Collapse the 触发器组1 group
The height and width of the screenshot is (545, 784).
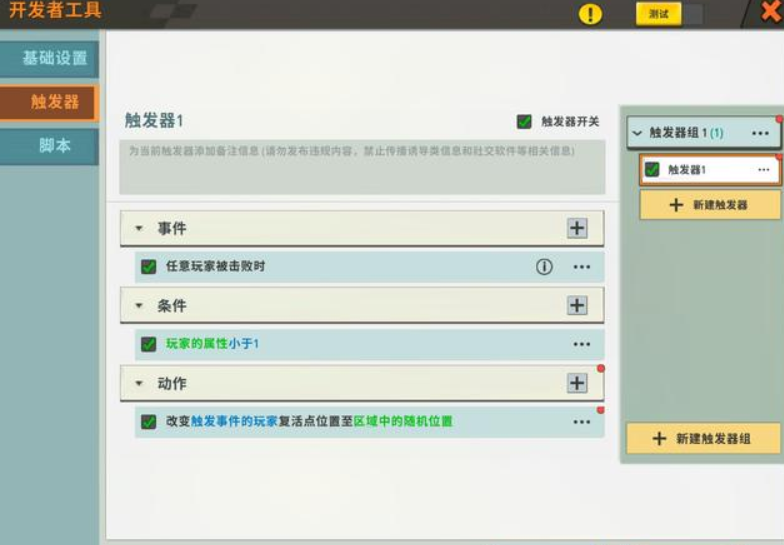[637, 133]
